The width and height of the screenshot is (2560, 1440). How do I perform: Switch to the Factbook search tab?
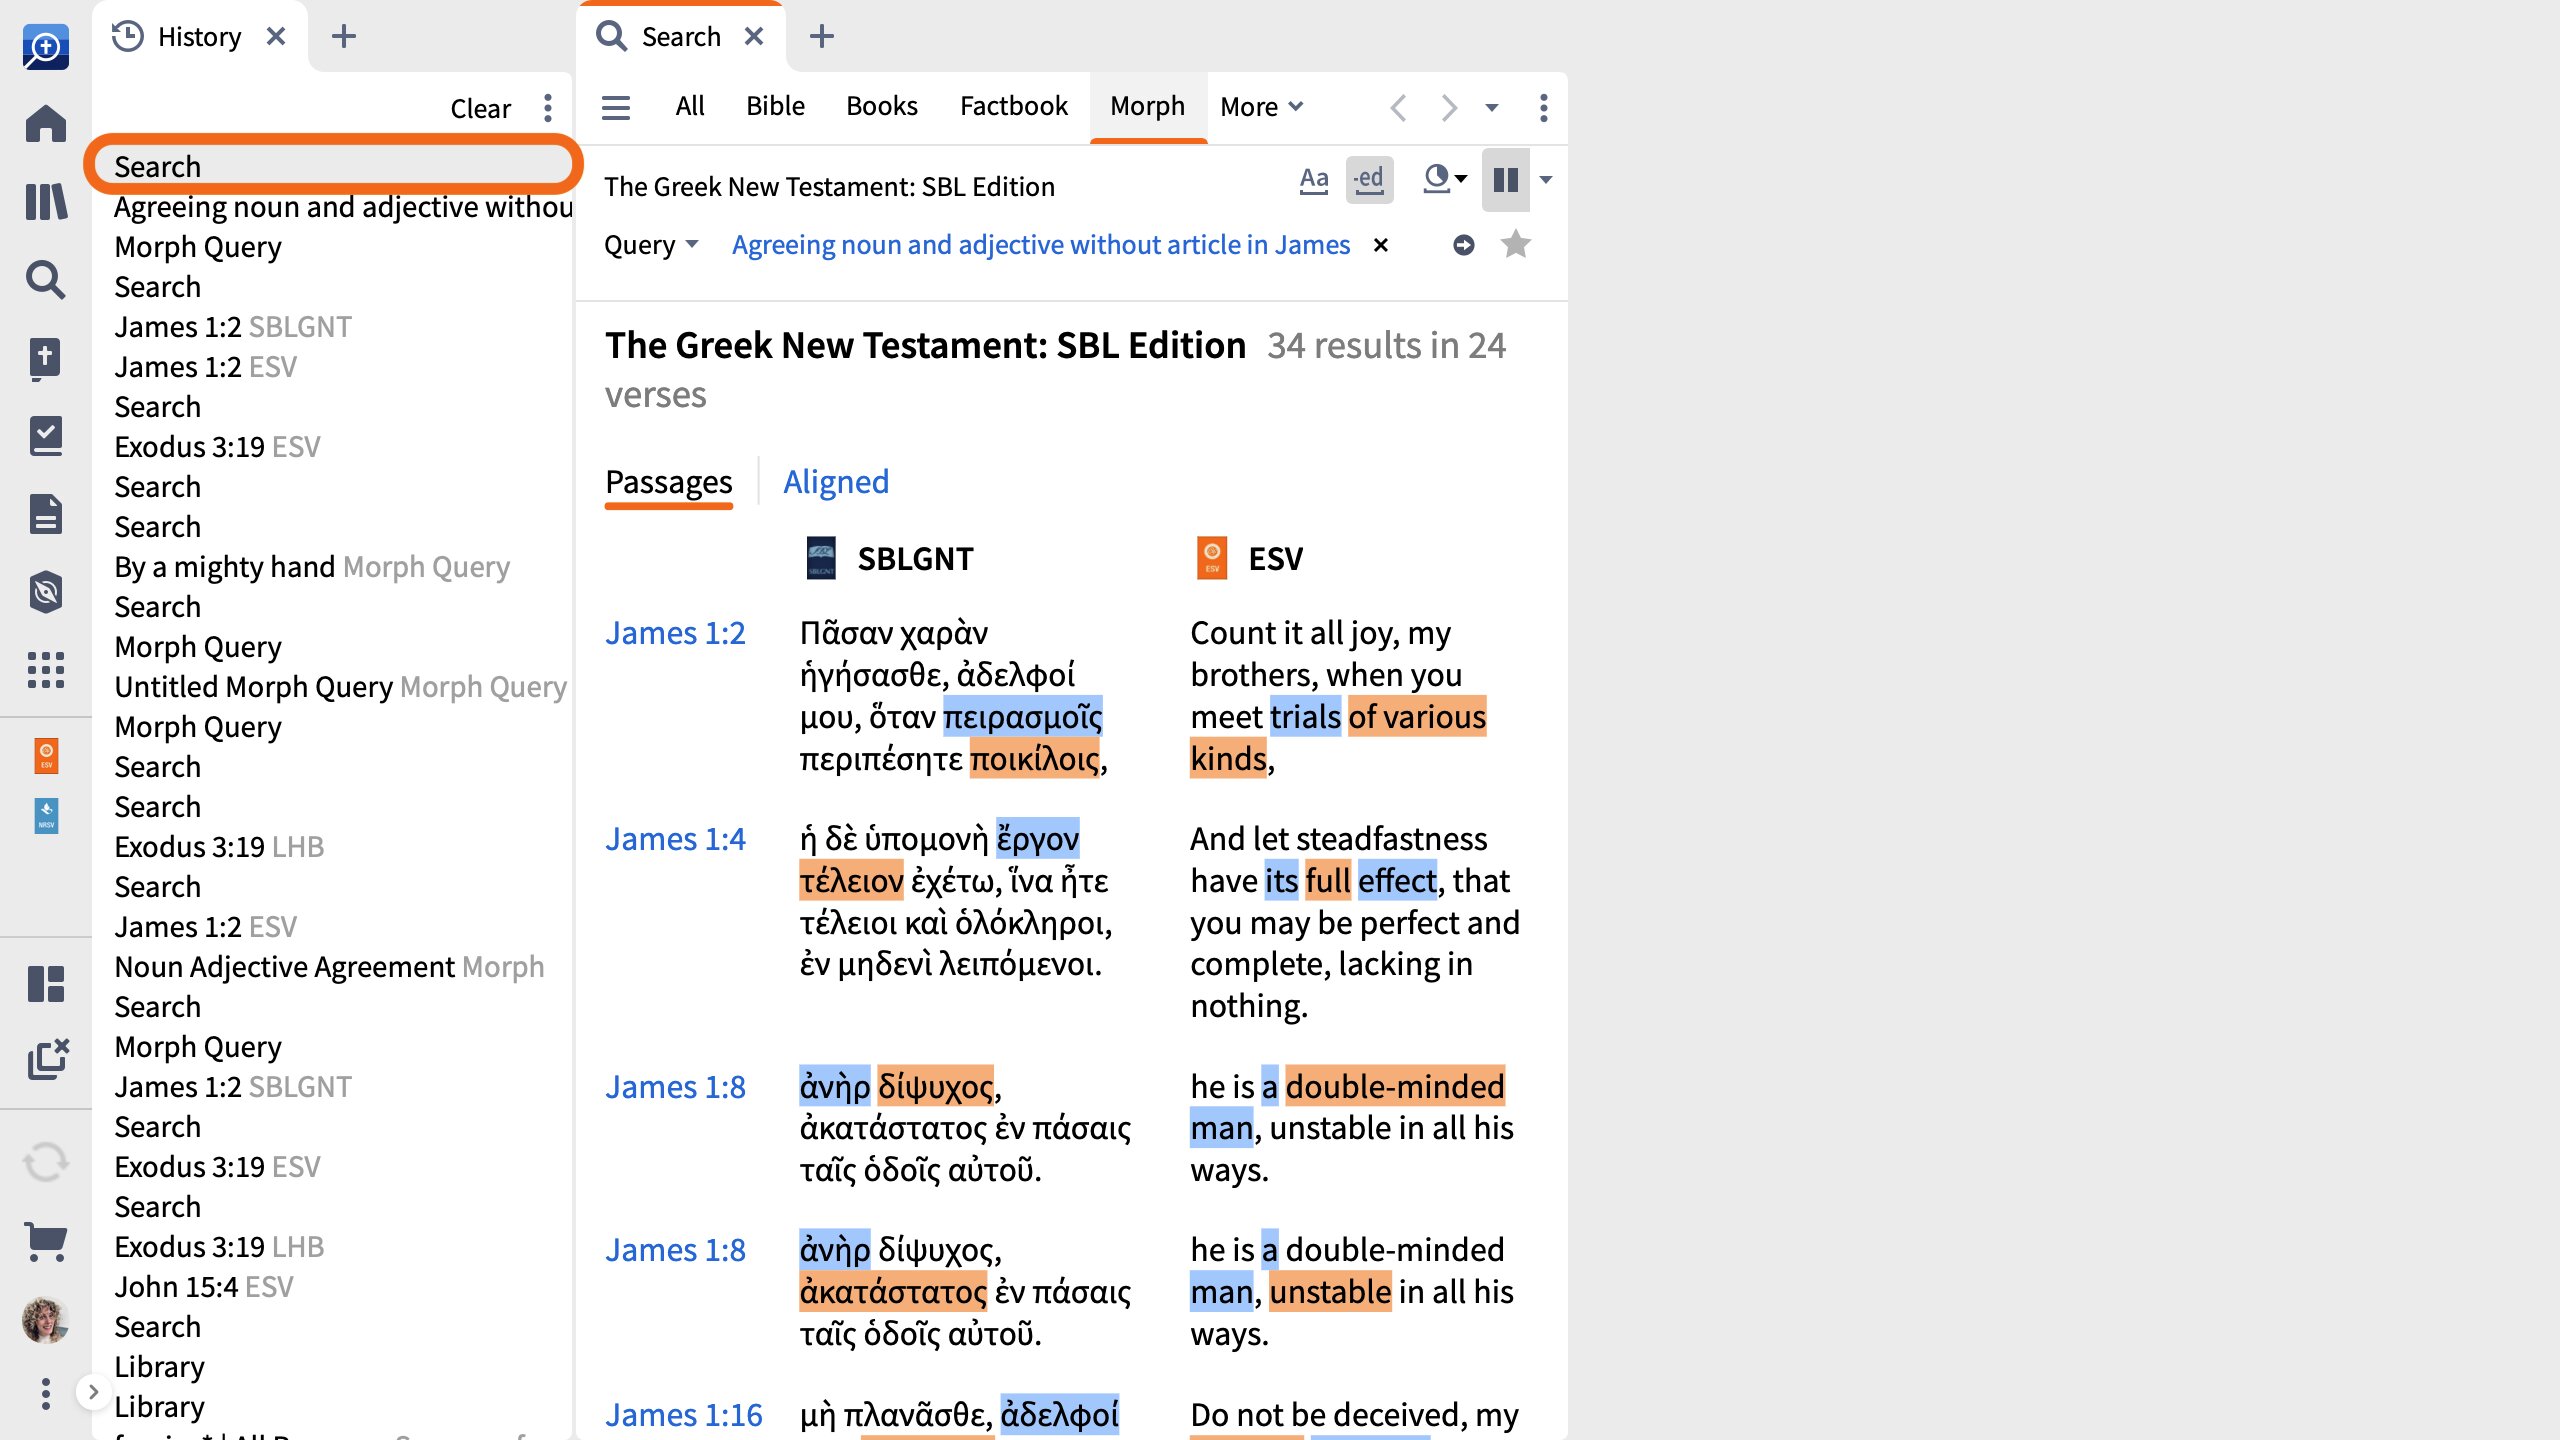(1014, 106)
